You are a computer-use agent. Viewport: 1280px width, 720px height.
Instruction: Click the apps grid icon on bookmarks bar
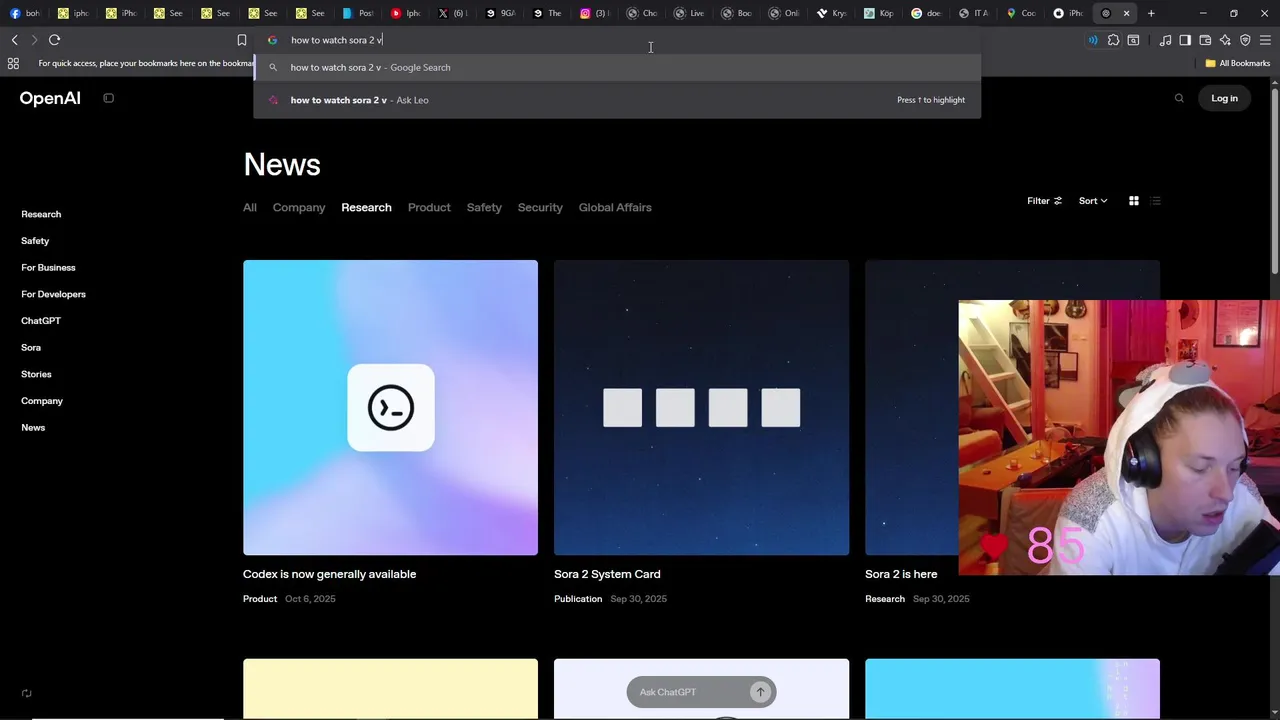coord(13,63)
